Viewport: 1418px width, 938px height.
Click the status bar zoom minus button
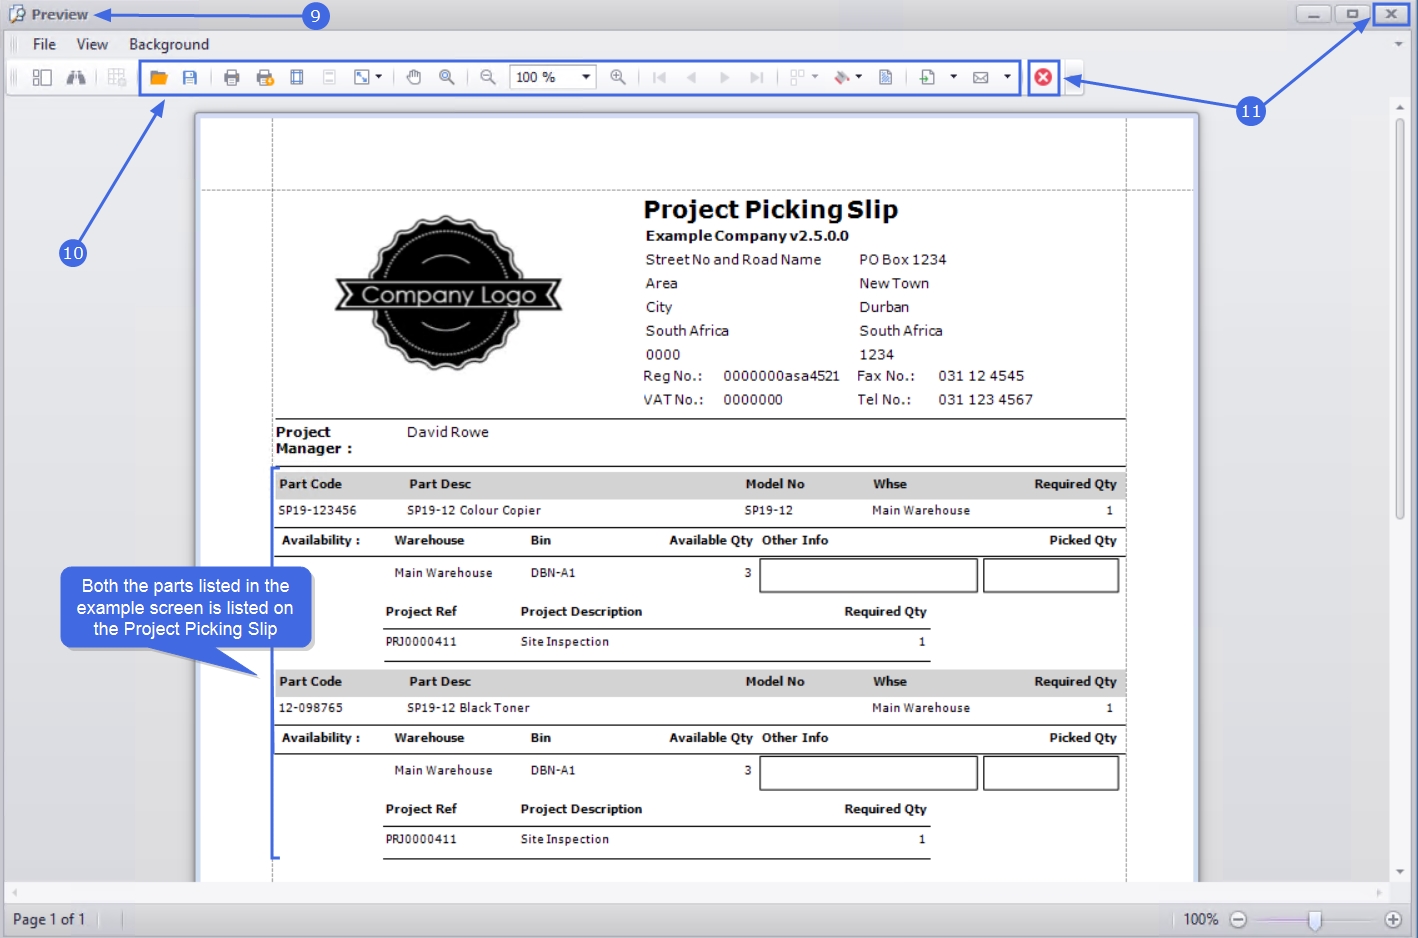point(1238,919)
